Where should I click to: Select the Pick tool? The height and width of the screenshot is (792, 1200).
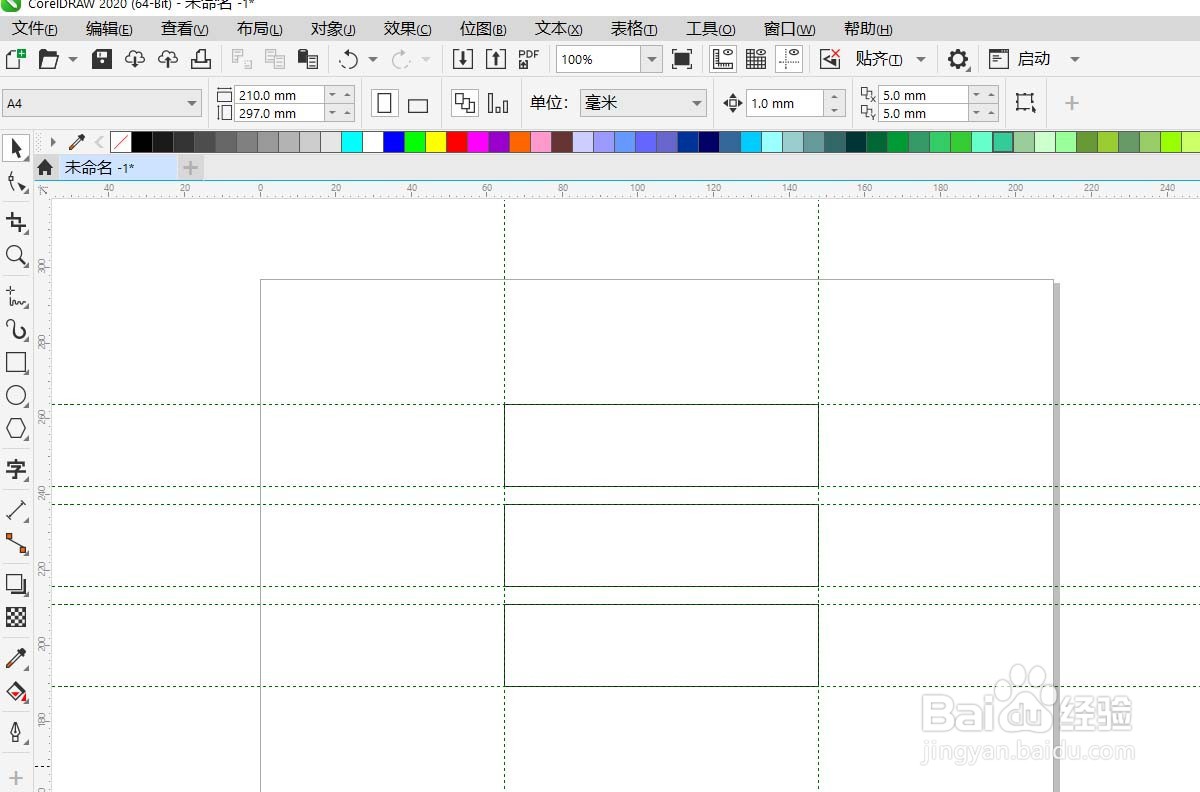click(x=16, y=149)
